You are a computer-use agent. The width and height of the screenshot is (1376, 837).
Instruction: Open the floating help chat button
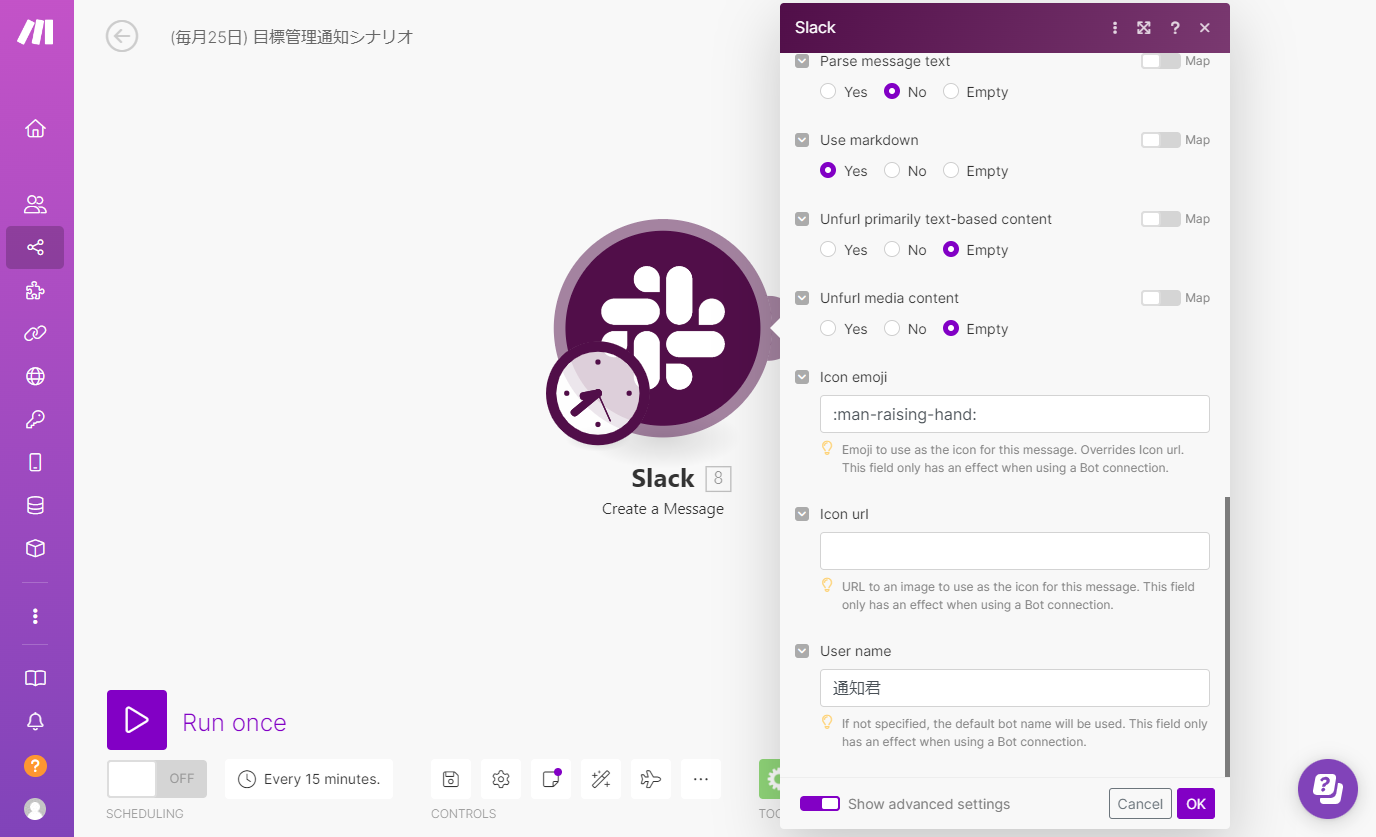click(1328, 789)
